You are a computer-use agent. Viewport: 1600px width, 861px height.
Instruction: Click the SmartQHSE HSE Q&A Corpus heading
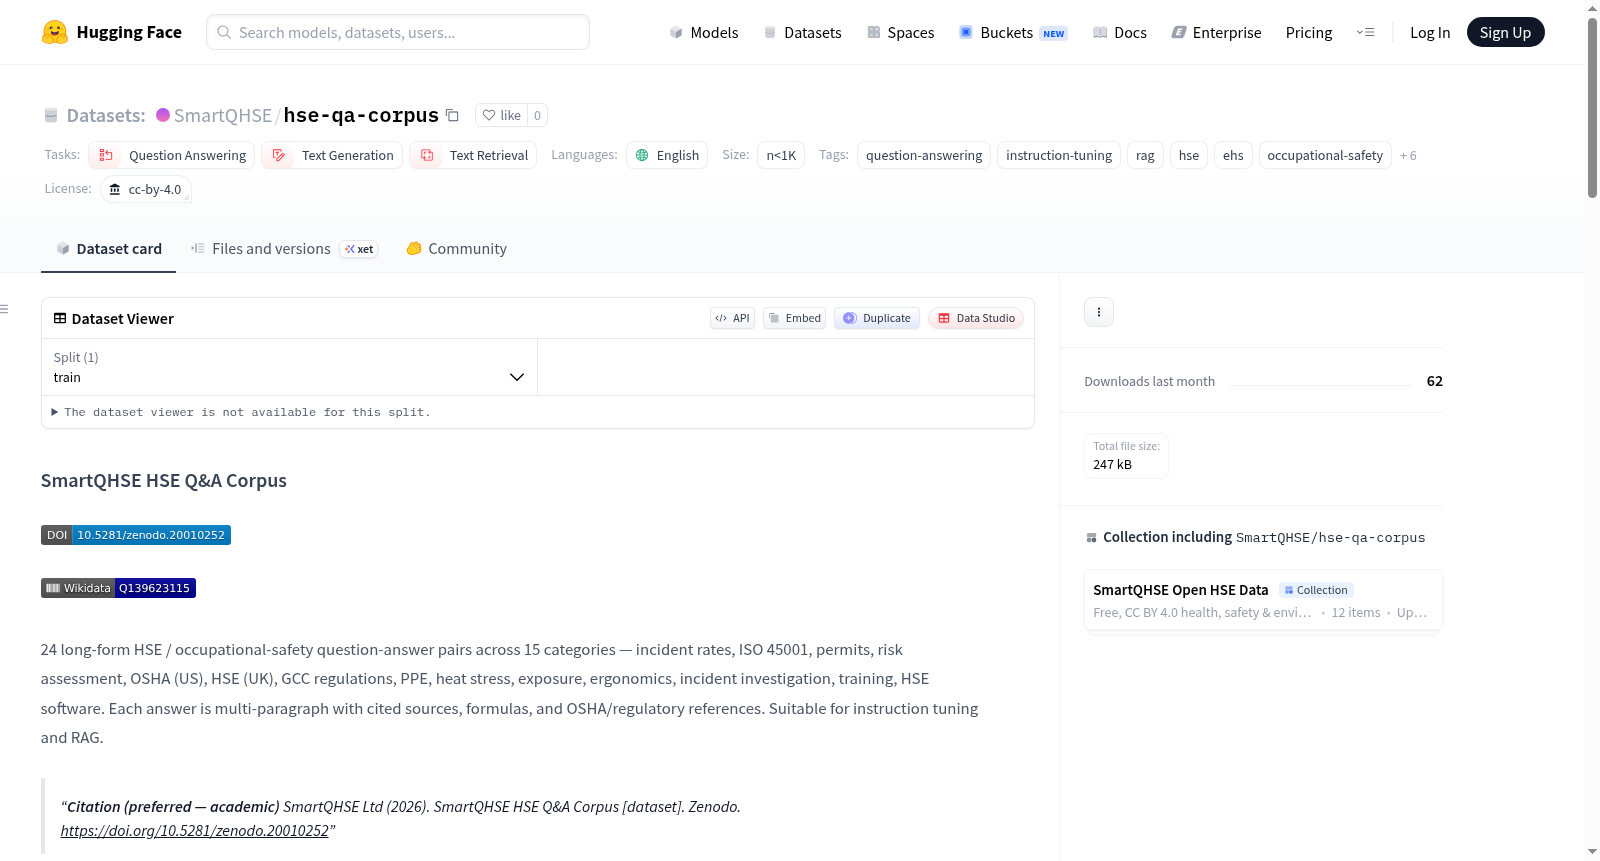(164, 481)
